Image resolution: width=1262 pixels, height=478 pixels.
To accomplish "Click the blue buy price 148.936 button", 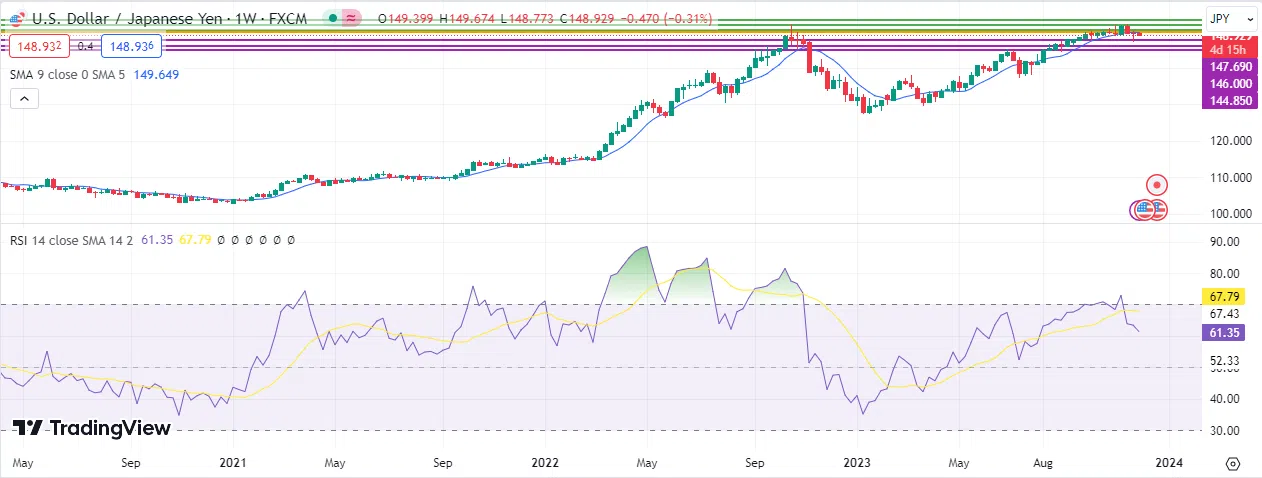I will coord(131,46).
